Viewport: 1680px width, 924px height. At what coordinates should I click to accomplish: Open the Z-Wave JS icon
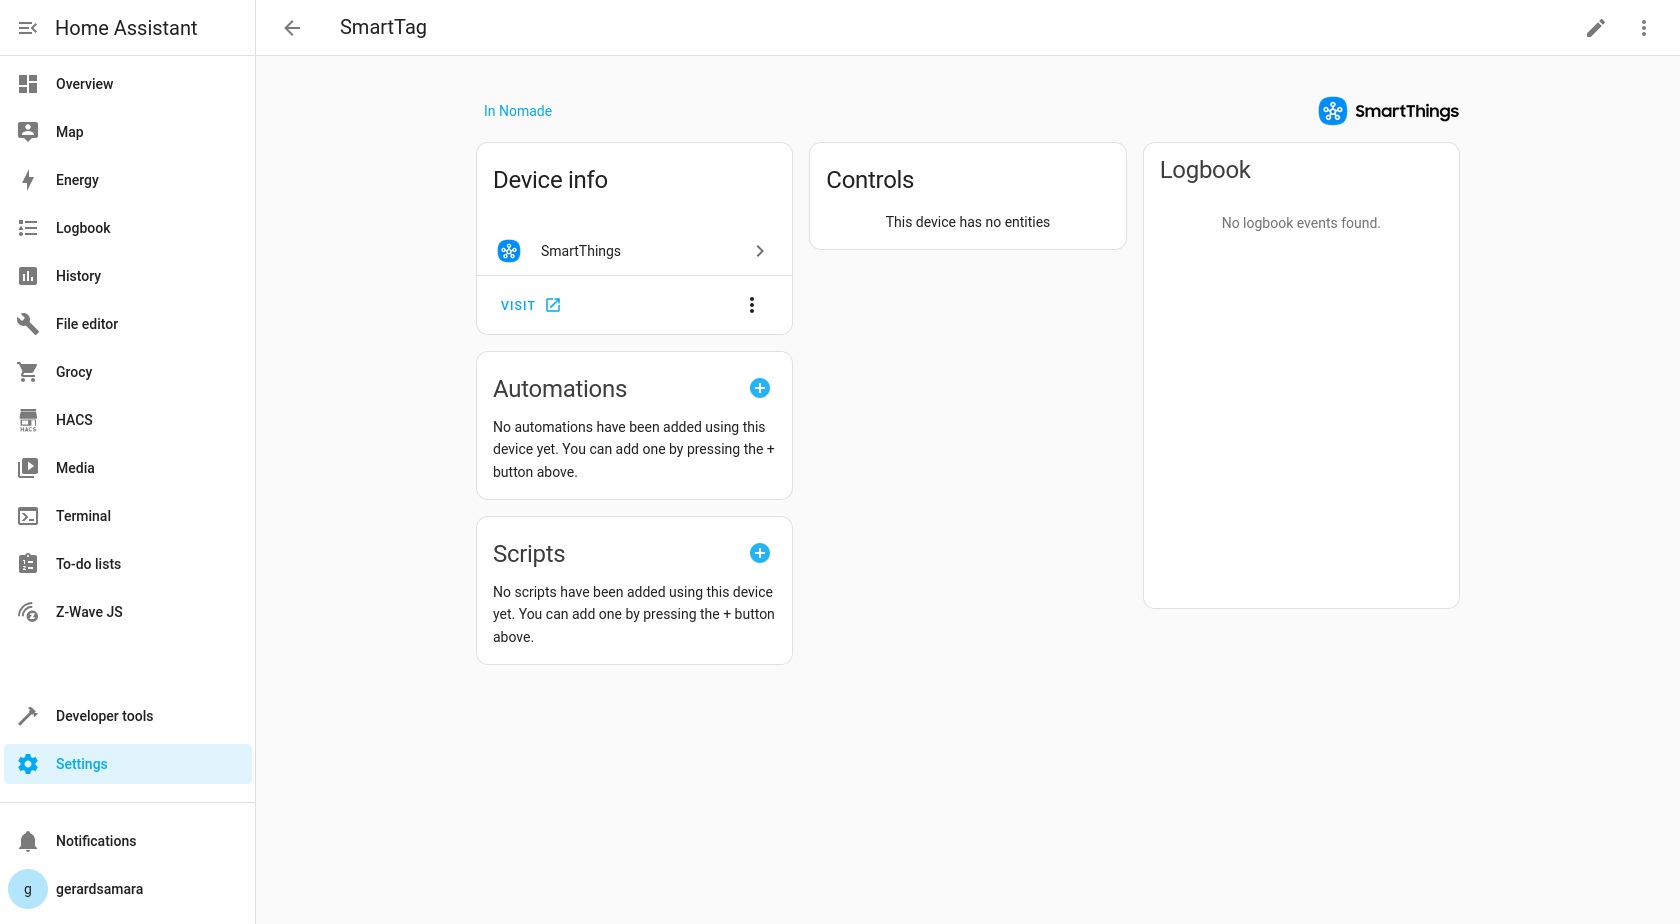pos(28,612)
